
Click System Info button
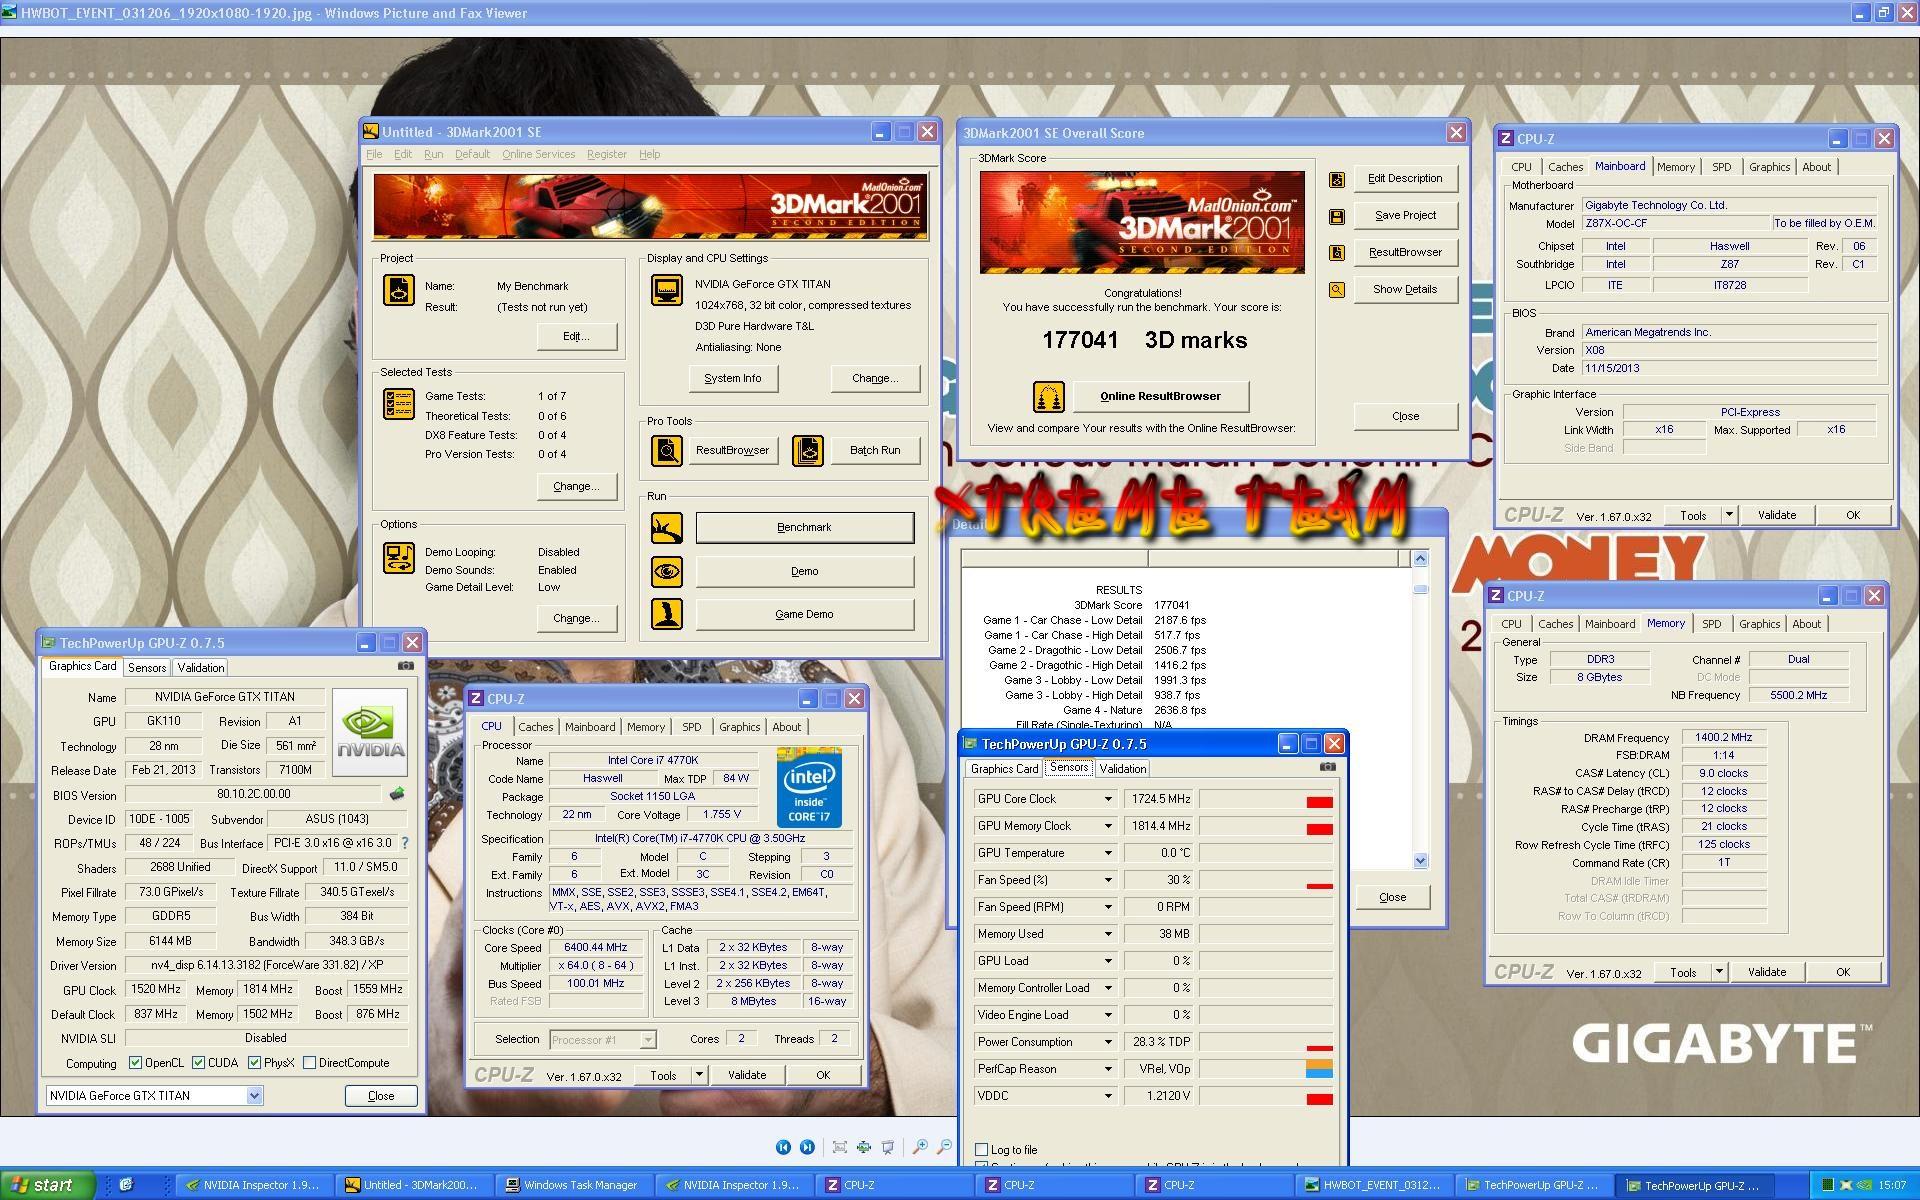(732, 378)
